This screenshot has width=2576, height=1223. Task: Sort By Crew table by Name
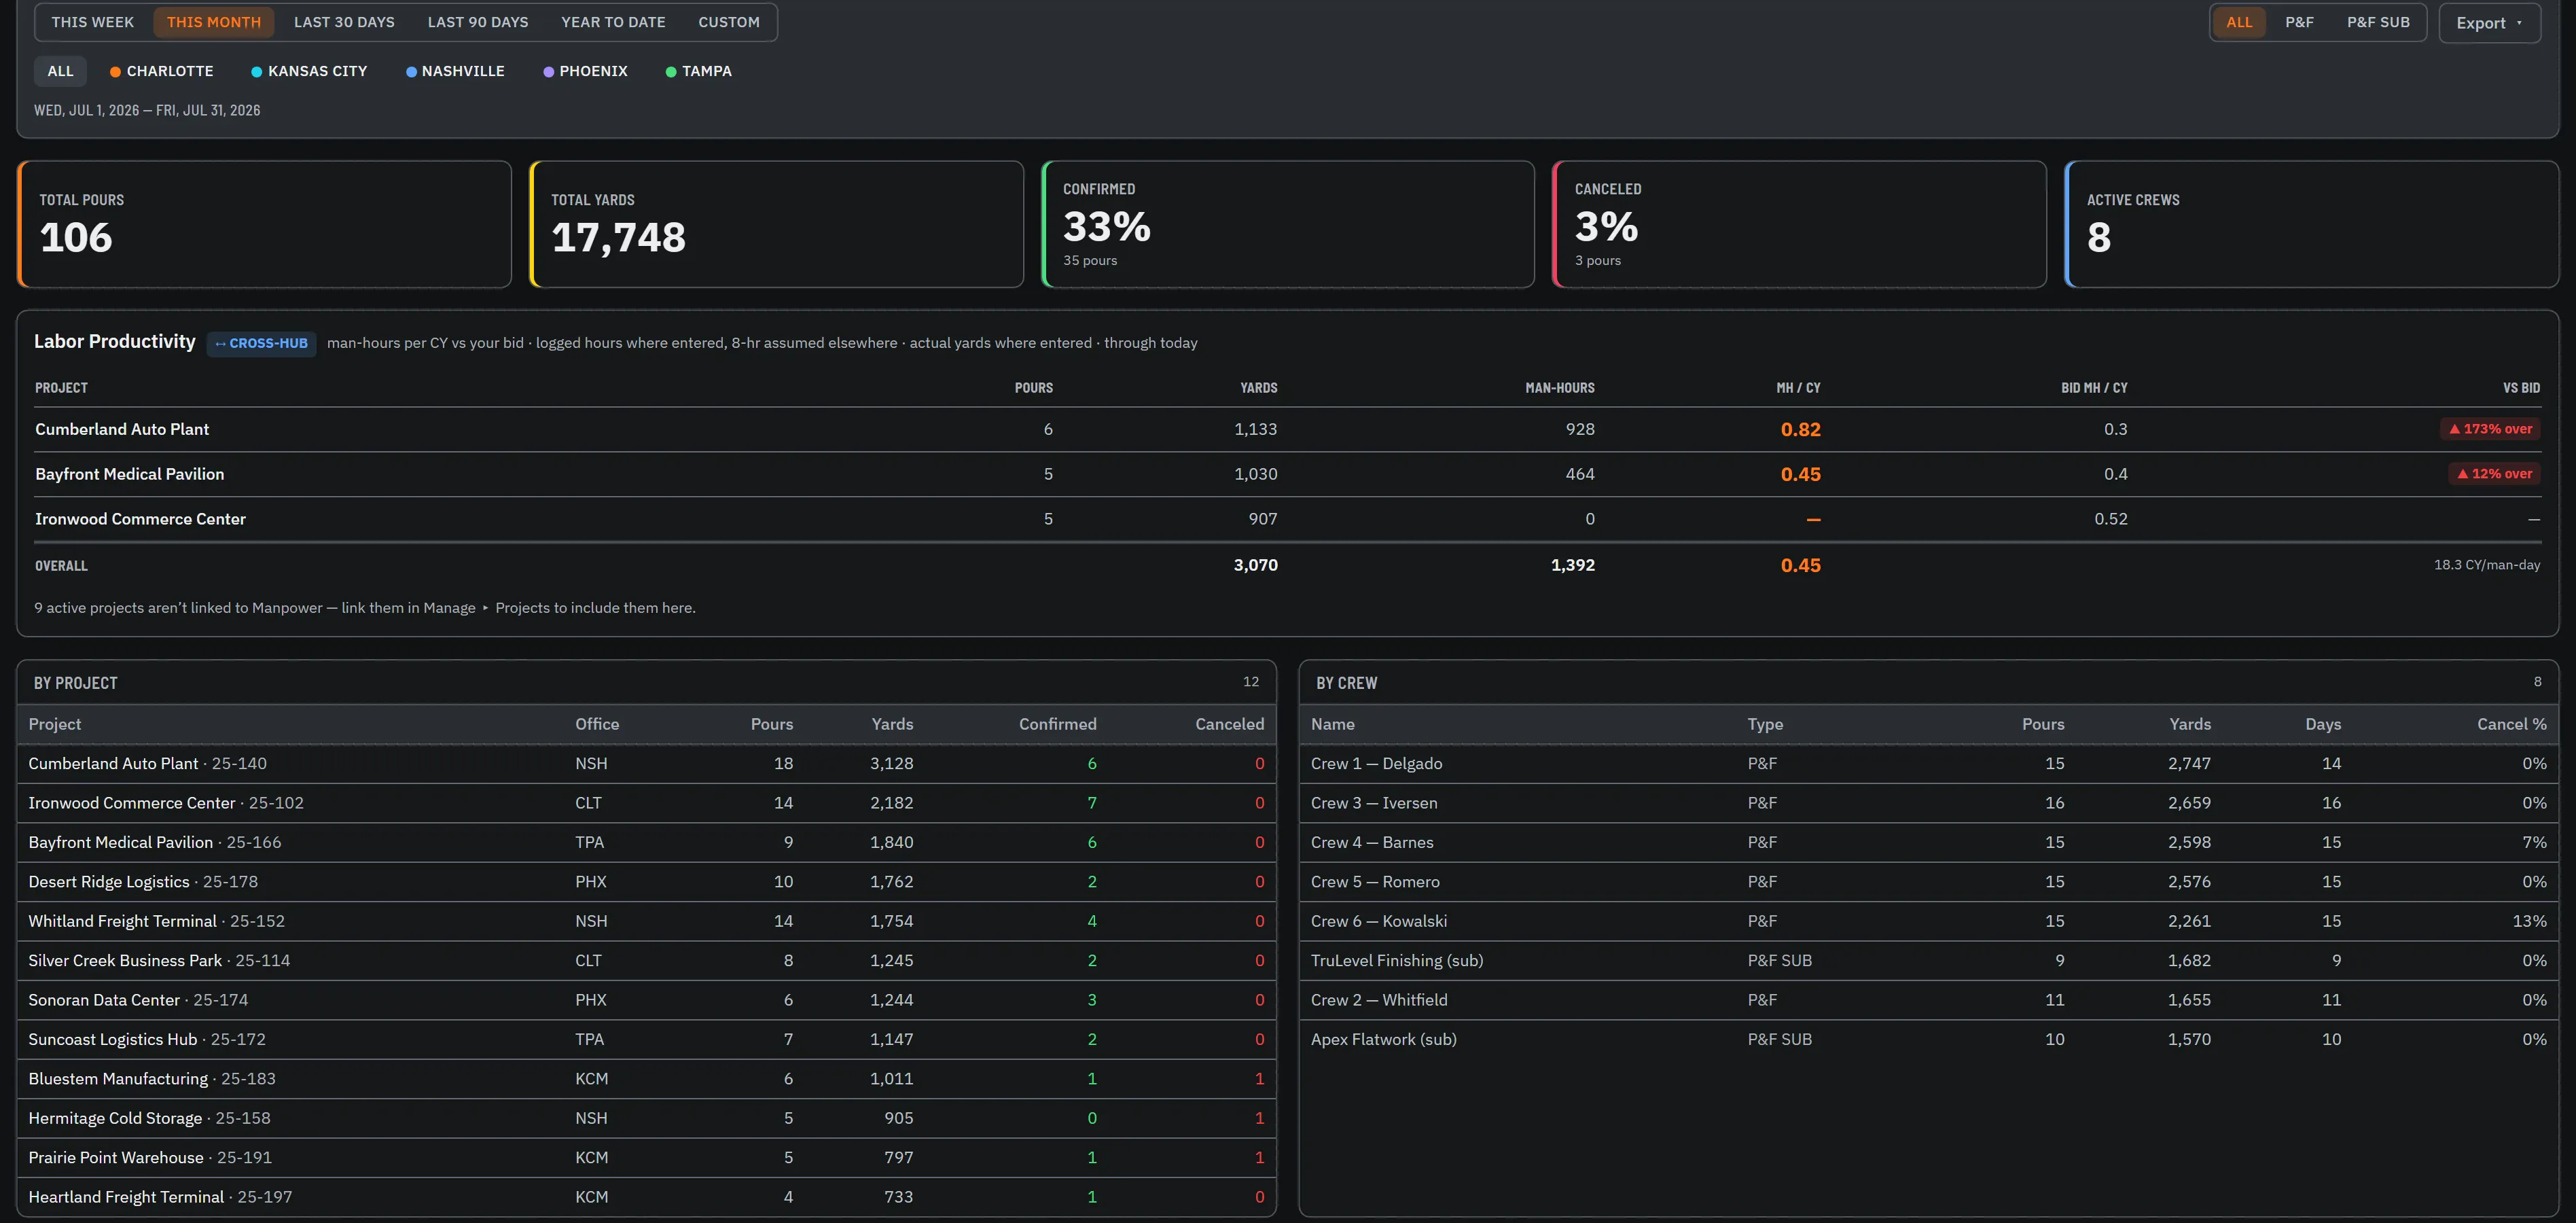coord(1333,724)
